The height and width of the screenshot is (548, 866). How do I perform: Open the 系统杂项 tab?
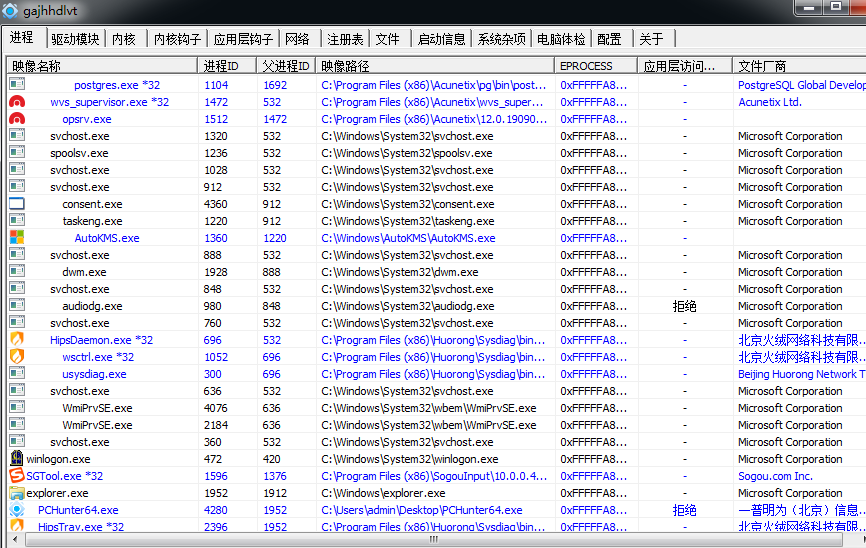click(x=501, y=39)
